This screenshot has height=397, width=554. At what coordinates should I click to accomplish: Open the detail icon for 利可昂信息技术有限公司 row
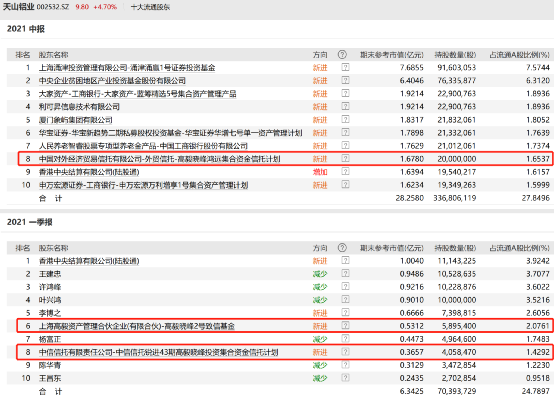click(345, 107)
